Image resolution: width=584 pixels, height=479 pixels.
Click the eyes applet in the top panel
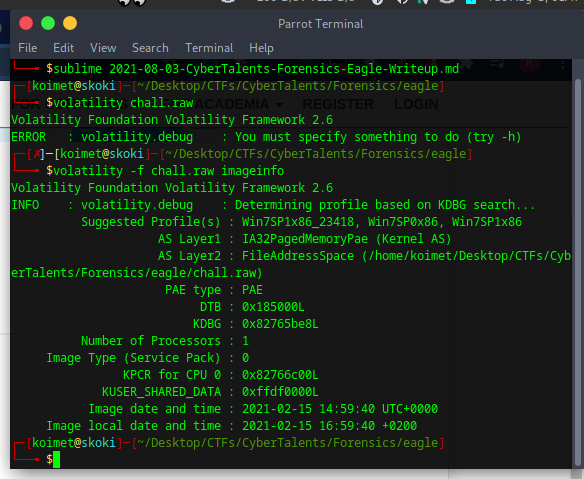click(x=132, y=3)
